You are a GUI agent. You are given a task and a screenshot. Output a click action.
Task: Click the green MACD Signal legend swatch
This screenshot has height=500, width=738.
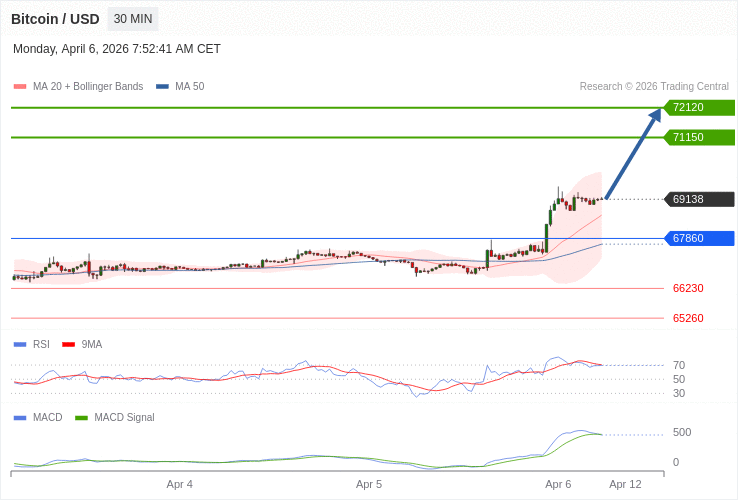82,418
